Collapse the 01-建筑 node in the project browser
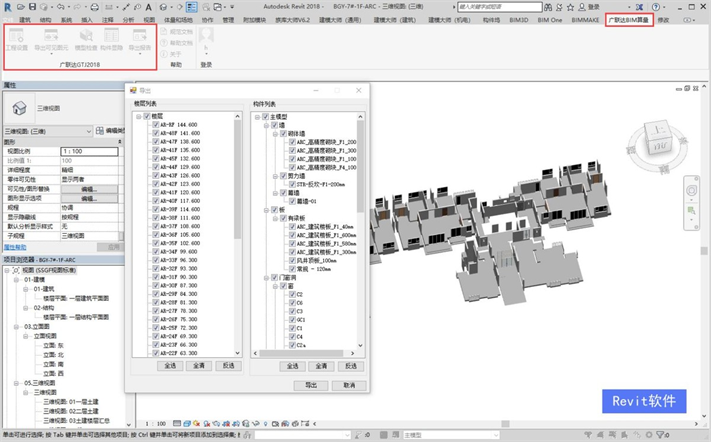Screen dimensions: 711x442 [25, 289]
